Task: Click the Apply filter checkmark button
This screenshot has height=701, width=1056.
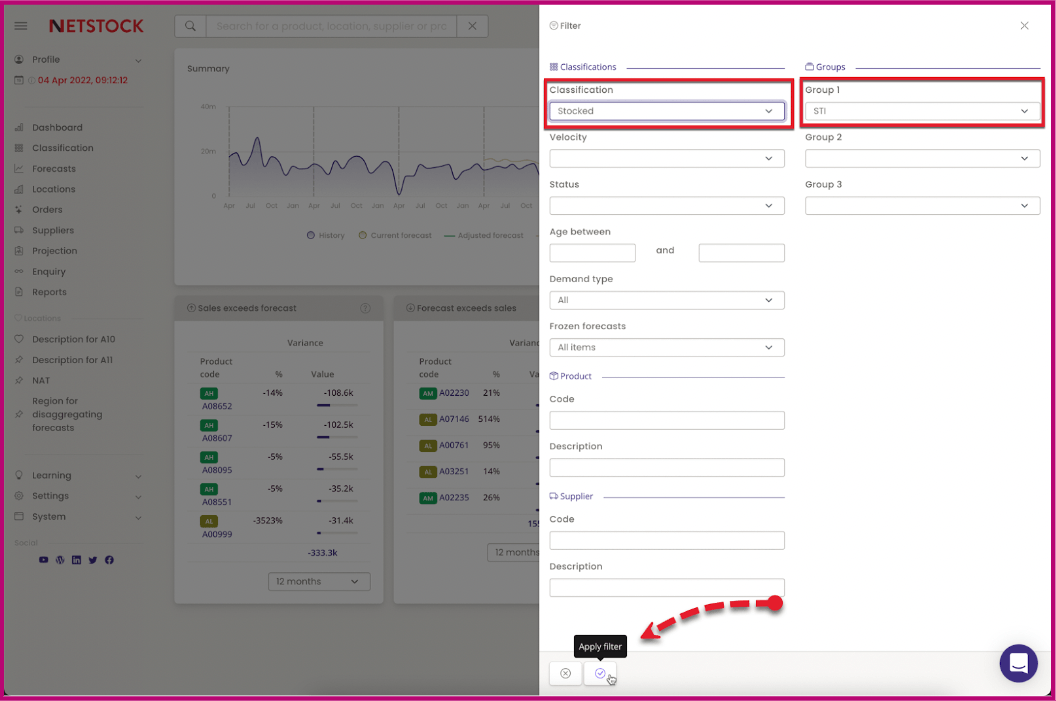Action: coord(600,674)
